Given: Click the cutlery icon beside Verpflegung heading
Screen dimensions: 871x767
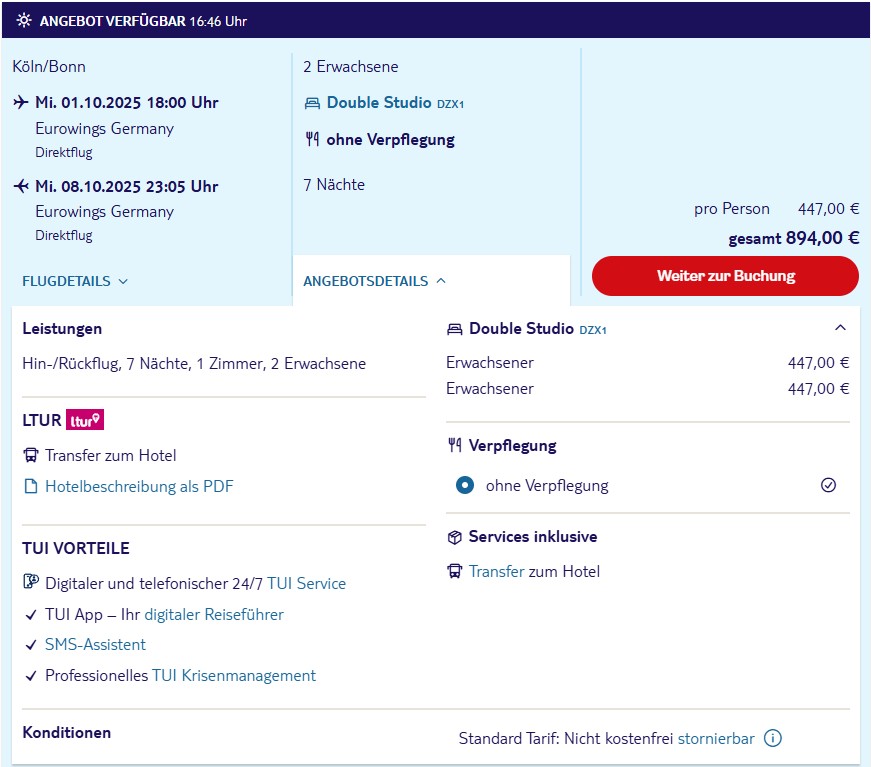Looking at the screenshot, I should 455,445.
